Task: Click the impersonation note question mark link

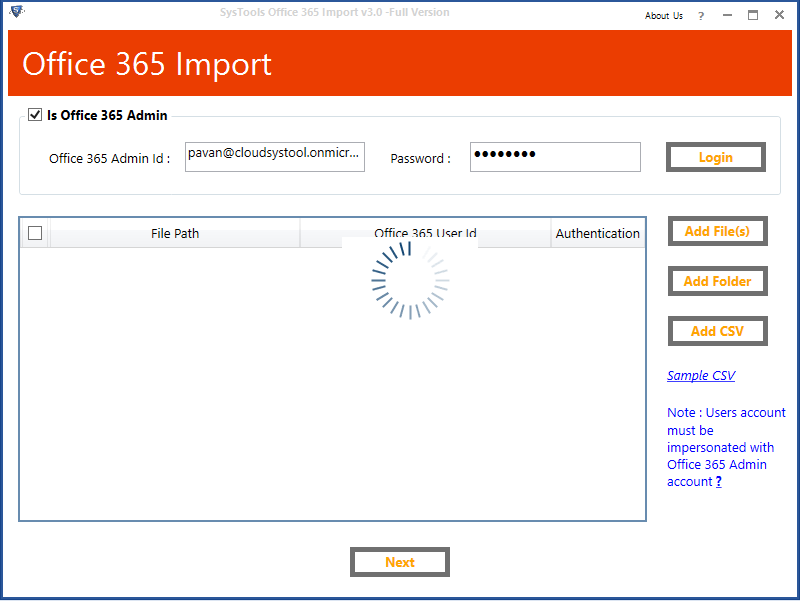Action: [x=718, y=481]
